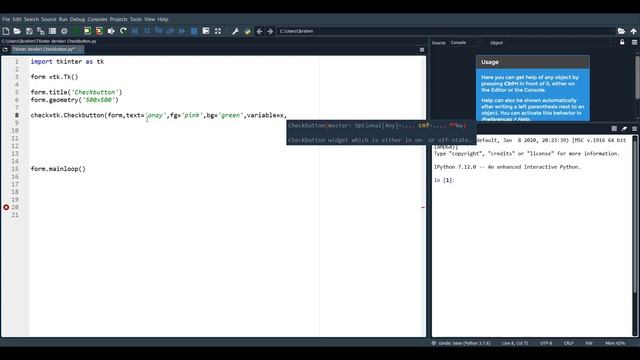Click the Stop debugging square icon
The width and height of the screenshot is (640, 360).
pyautogui.click(x=194, y=31)
